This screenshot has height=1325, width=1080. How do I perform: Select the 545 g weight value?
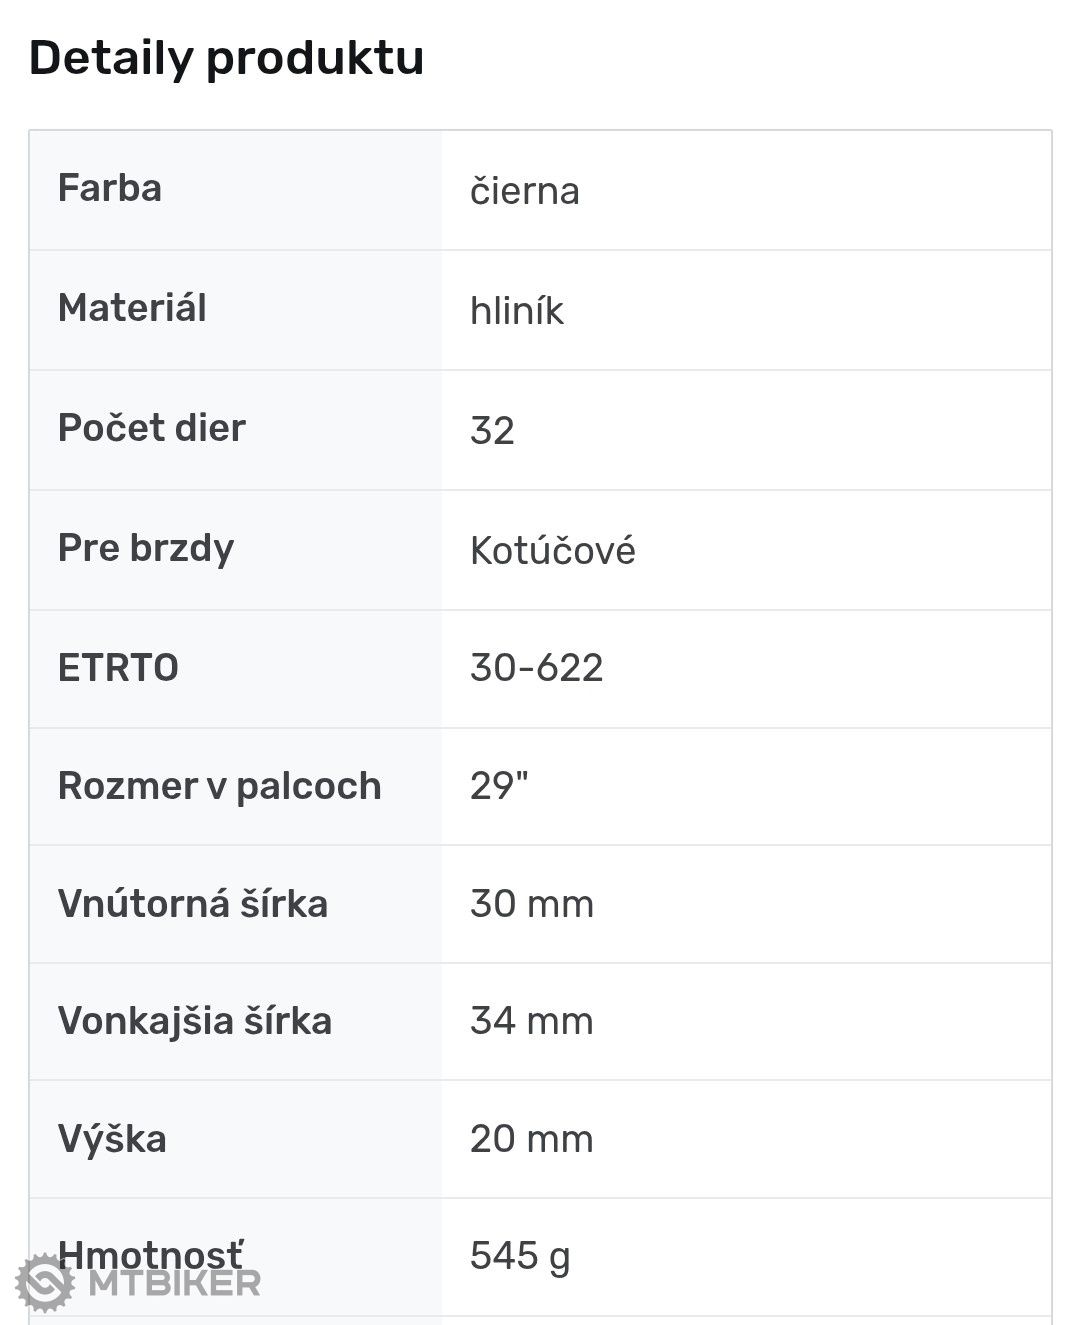520,1257
